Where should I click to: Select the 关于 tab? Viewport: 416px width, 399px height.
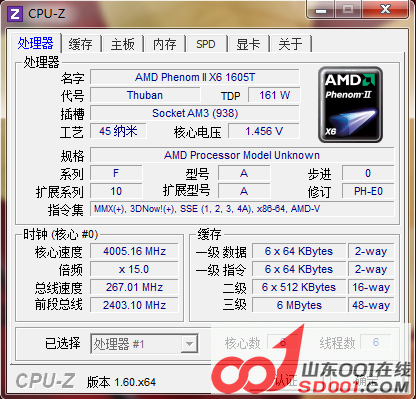pyautogui.click(x=290, y=44)
